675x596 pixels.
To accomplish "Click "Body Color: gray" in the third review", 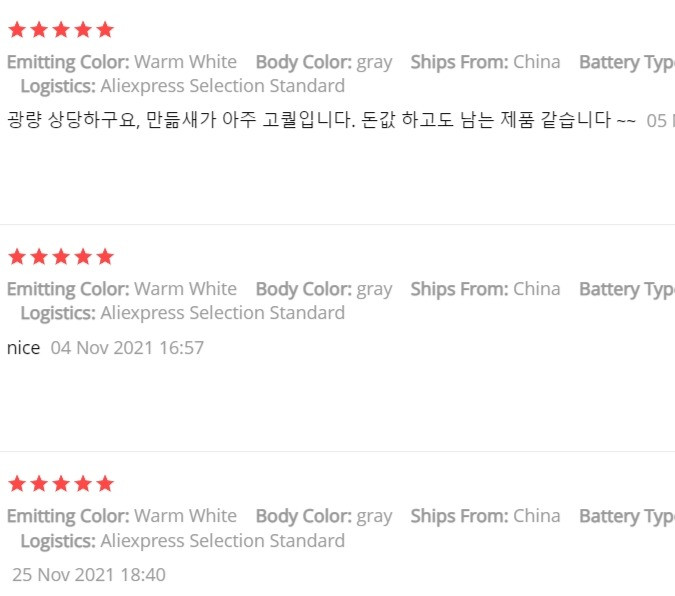I will pos(324,516).
